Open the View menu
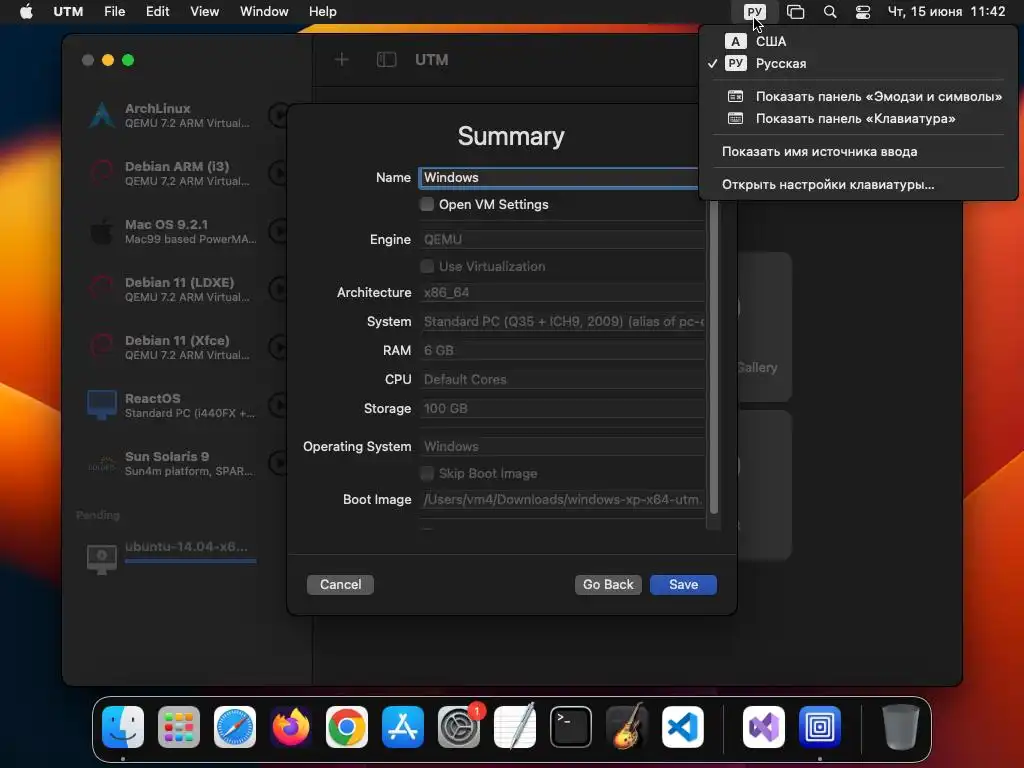Image resolution: width=1024 pixels, height=768 pixels. (204, 12)
